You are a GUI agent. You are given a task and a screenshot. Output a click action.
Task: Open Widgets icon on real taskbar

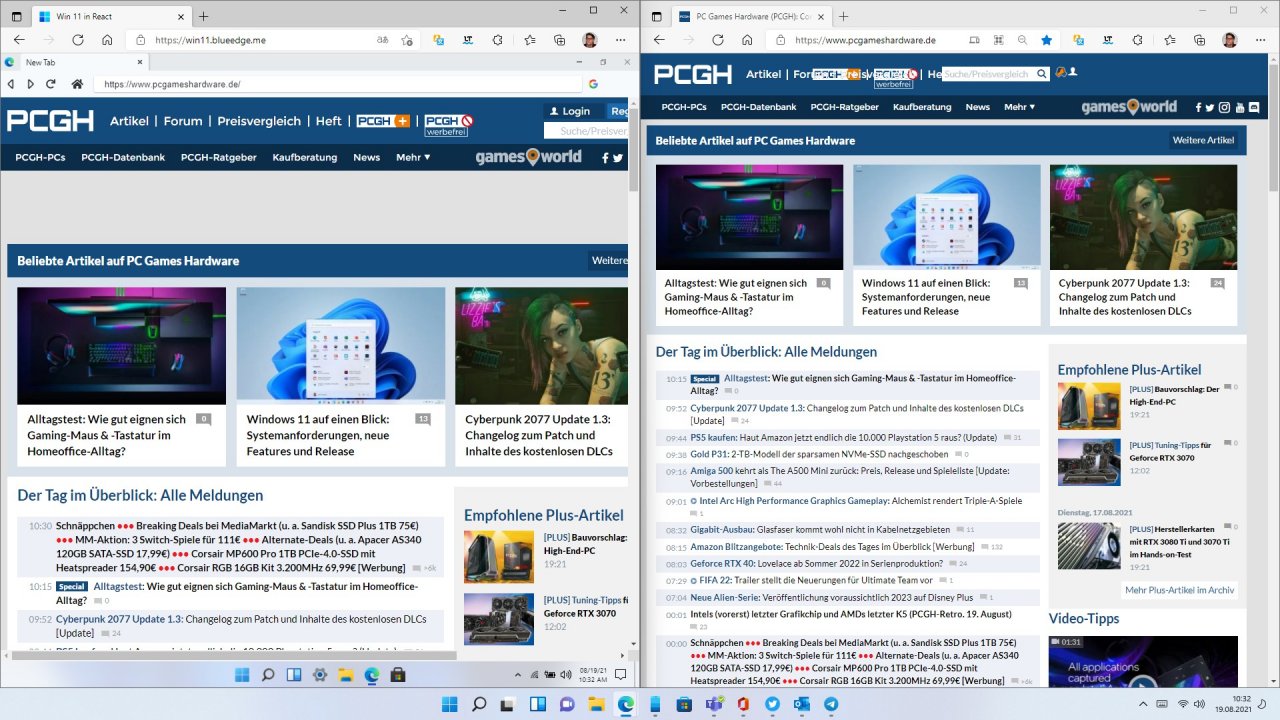537,704
